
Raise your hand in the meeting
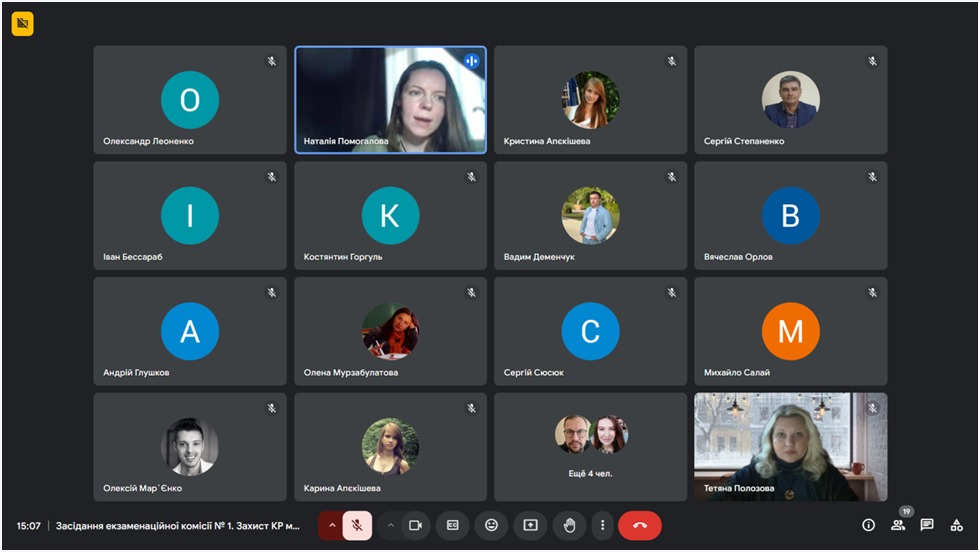point(569,525)
